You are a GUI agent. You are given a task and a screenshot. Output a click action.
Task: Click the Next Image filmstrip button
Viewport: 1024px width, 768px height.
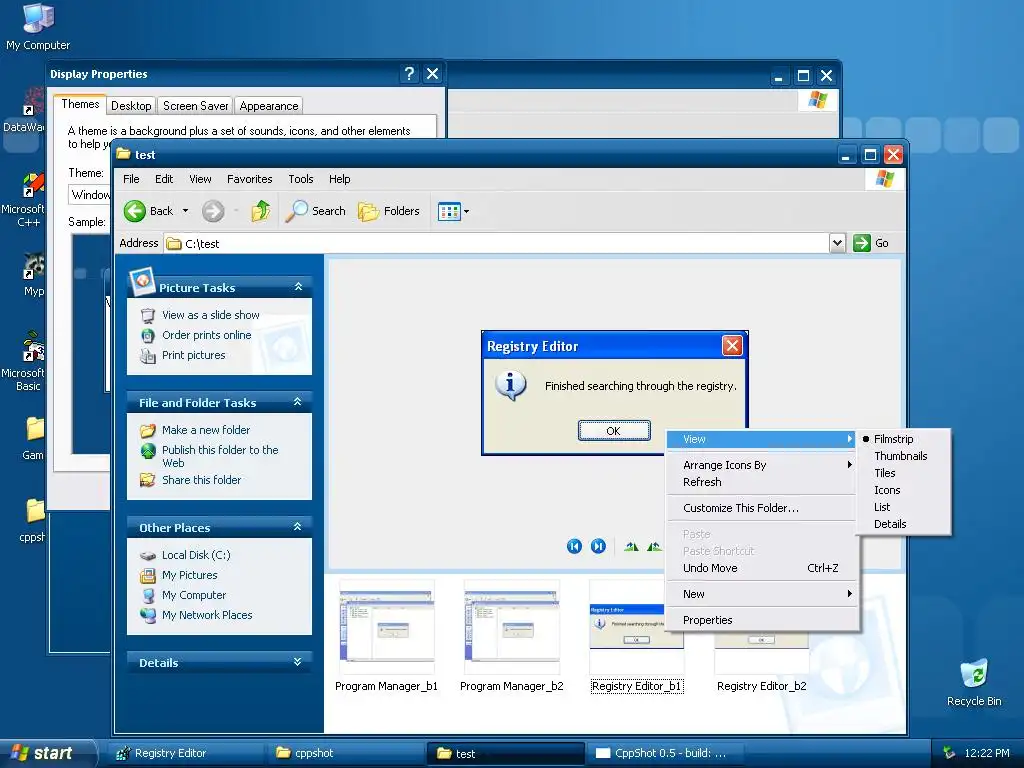coord(598,546)
